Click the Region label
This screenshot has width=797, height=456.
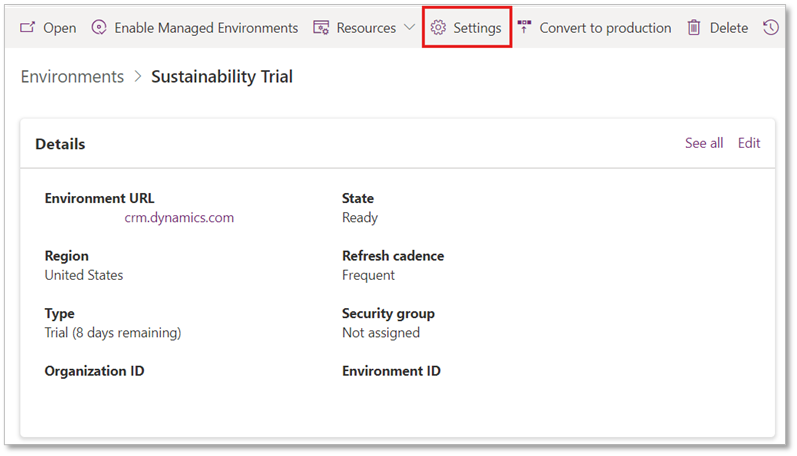[66, 256]
